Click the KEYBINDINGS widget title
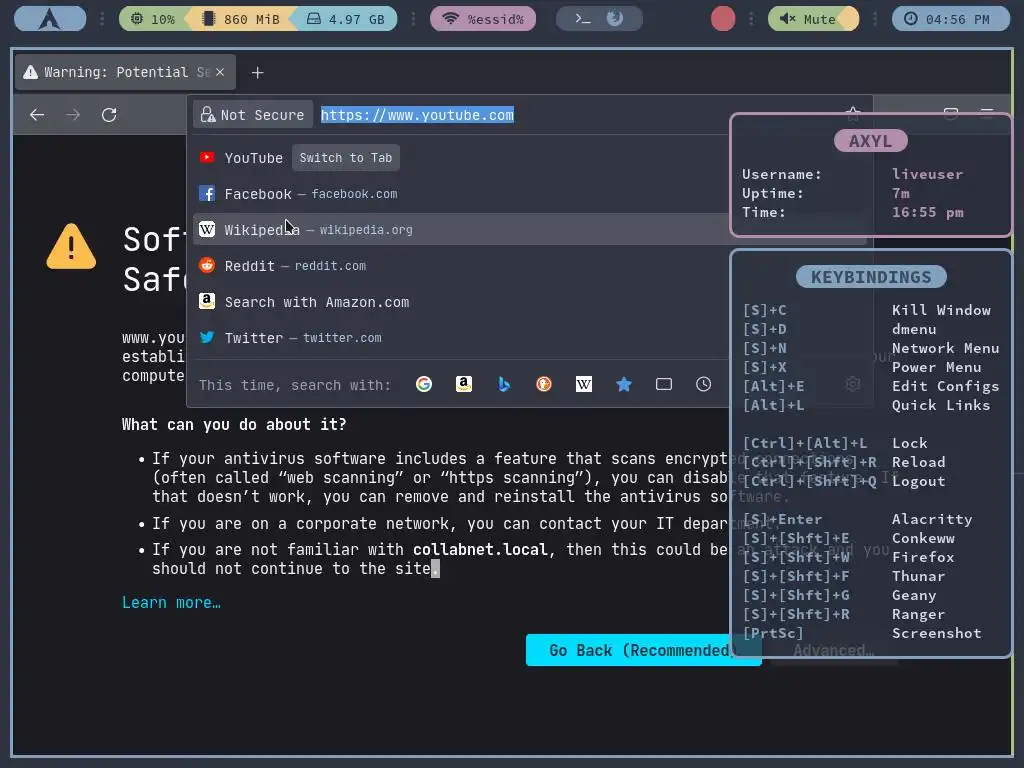Screen dimensions: 1024x768 click(871, 277)
